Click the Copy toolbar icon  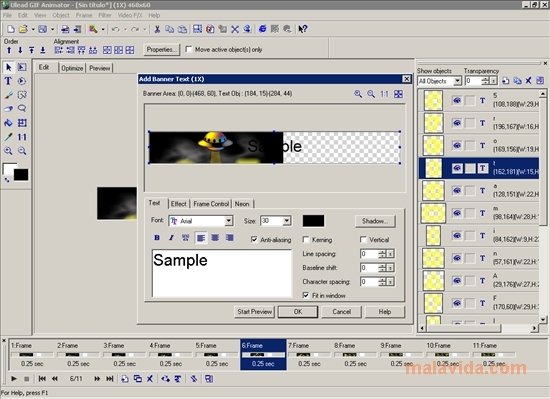point(169,29)
